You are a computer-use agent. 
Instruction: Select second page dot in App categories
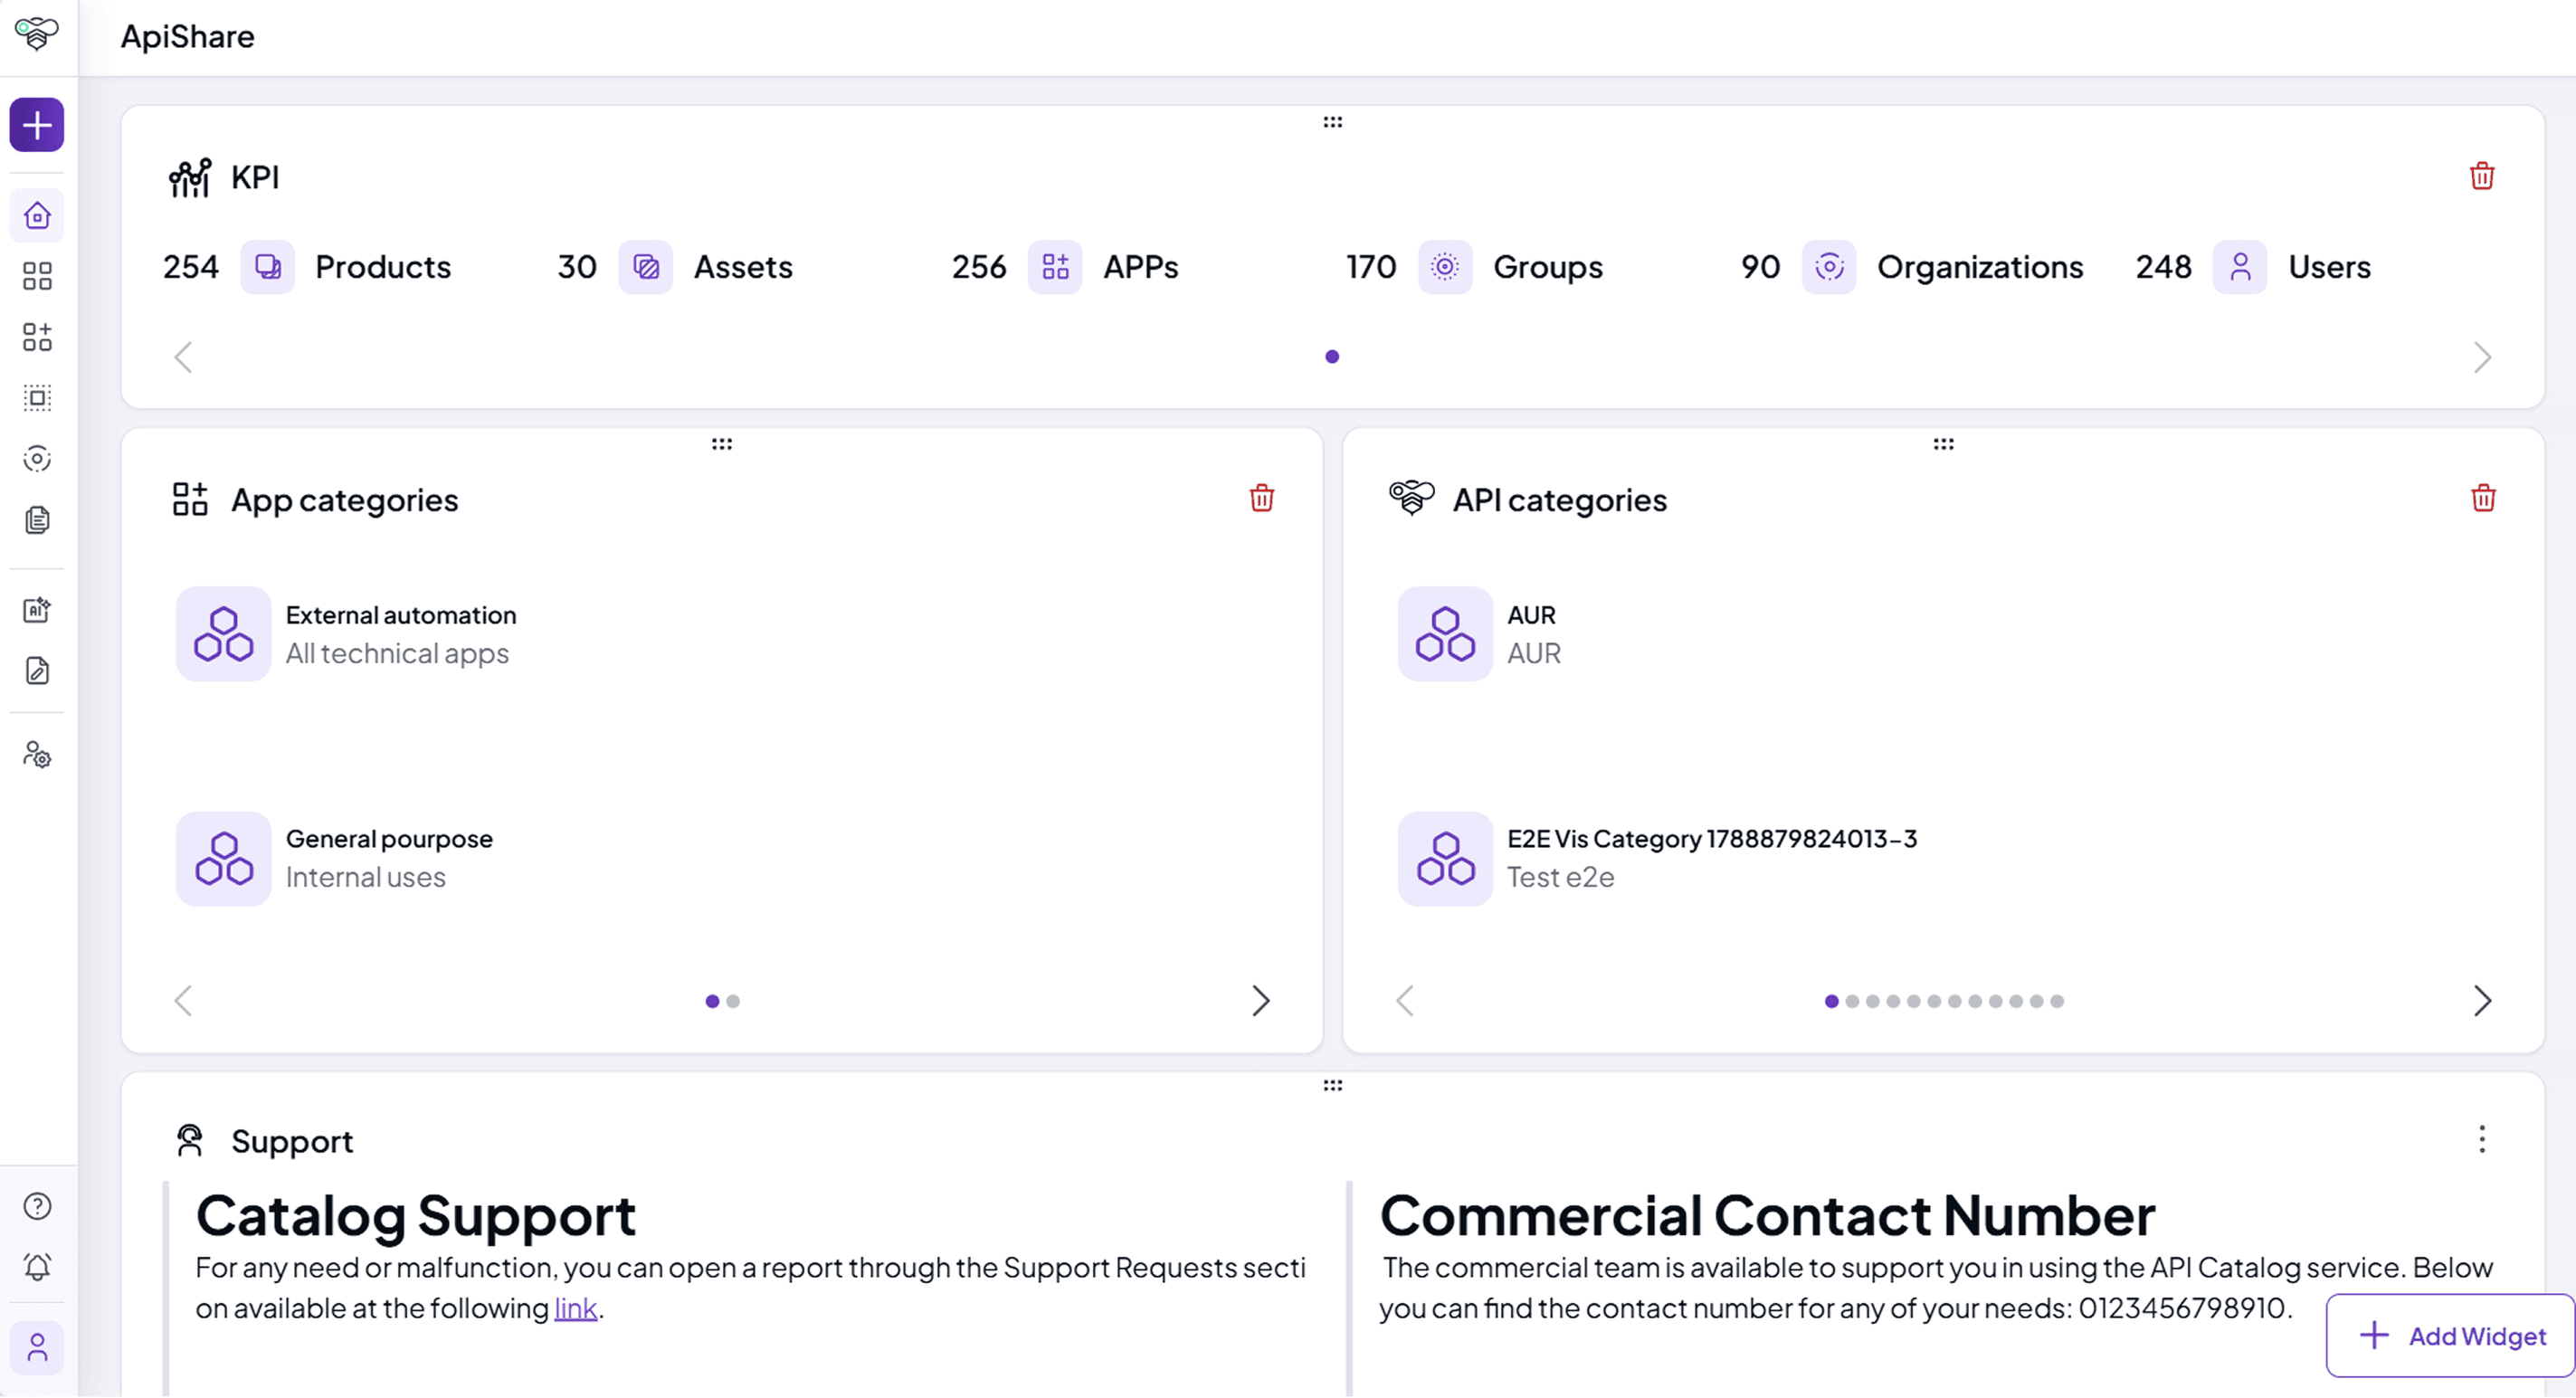click(733, 1001)
